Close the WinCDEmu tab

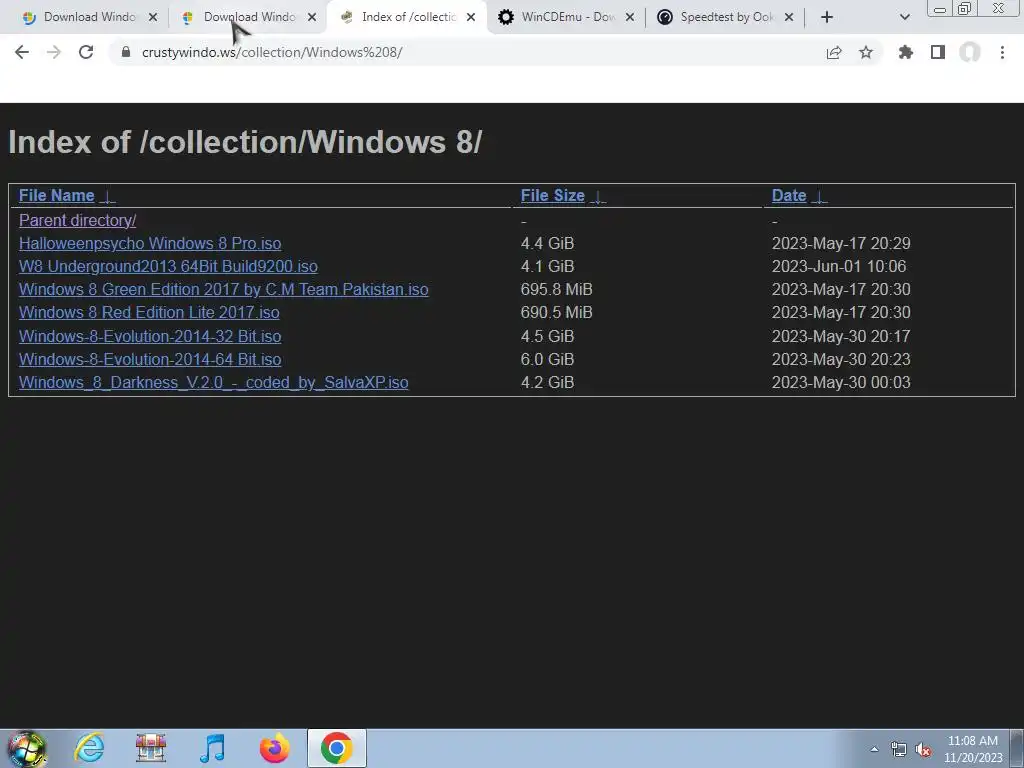pyautogui.click(x=630, y=18)
